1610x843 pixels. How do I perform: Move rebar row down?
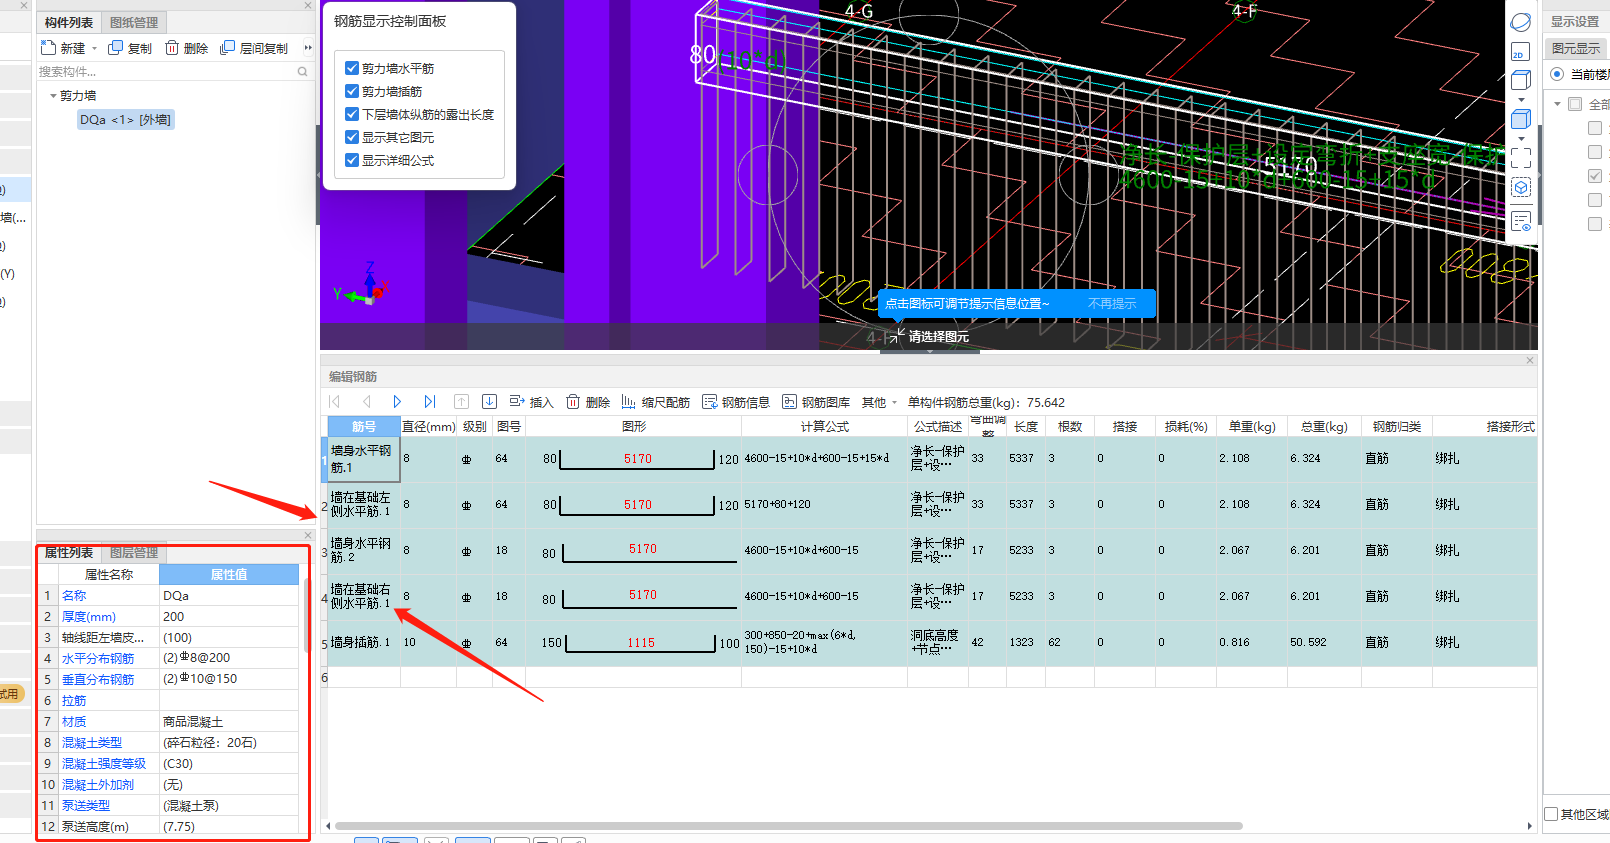coord(489,402)
